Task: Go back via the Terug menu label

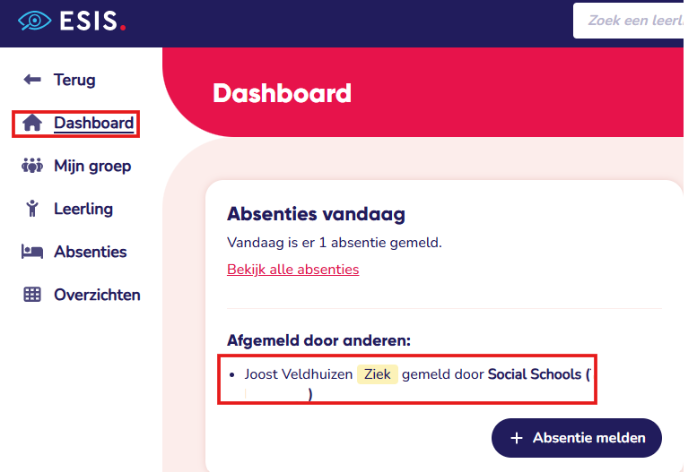Action: pos(75,80)
